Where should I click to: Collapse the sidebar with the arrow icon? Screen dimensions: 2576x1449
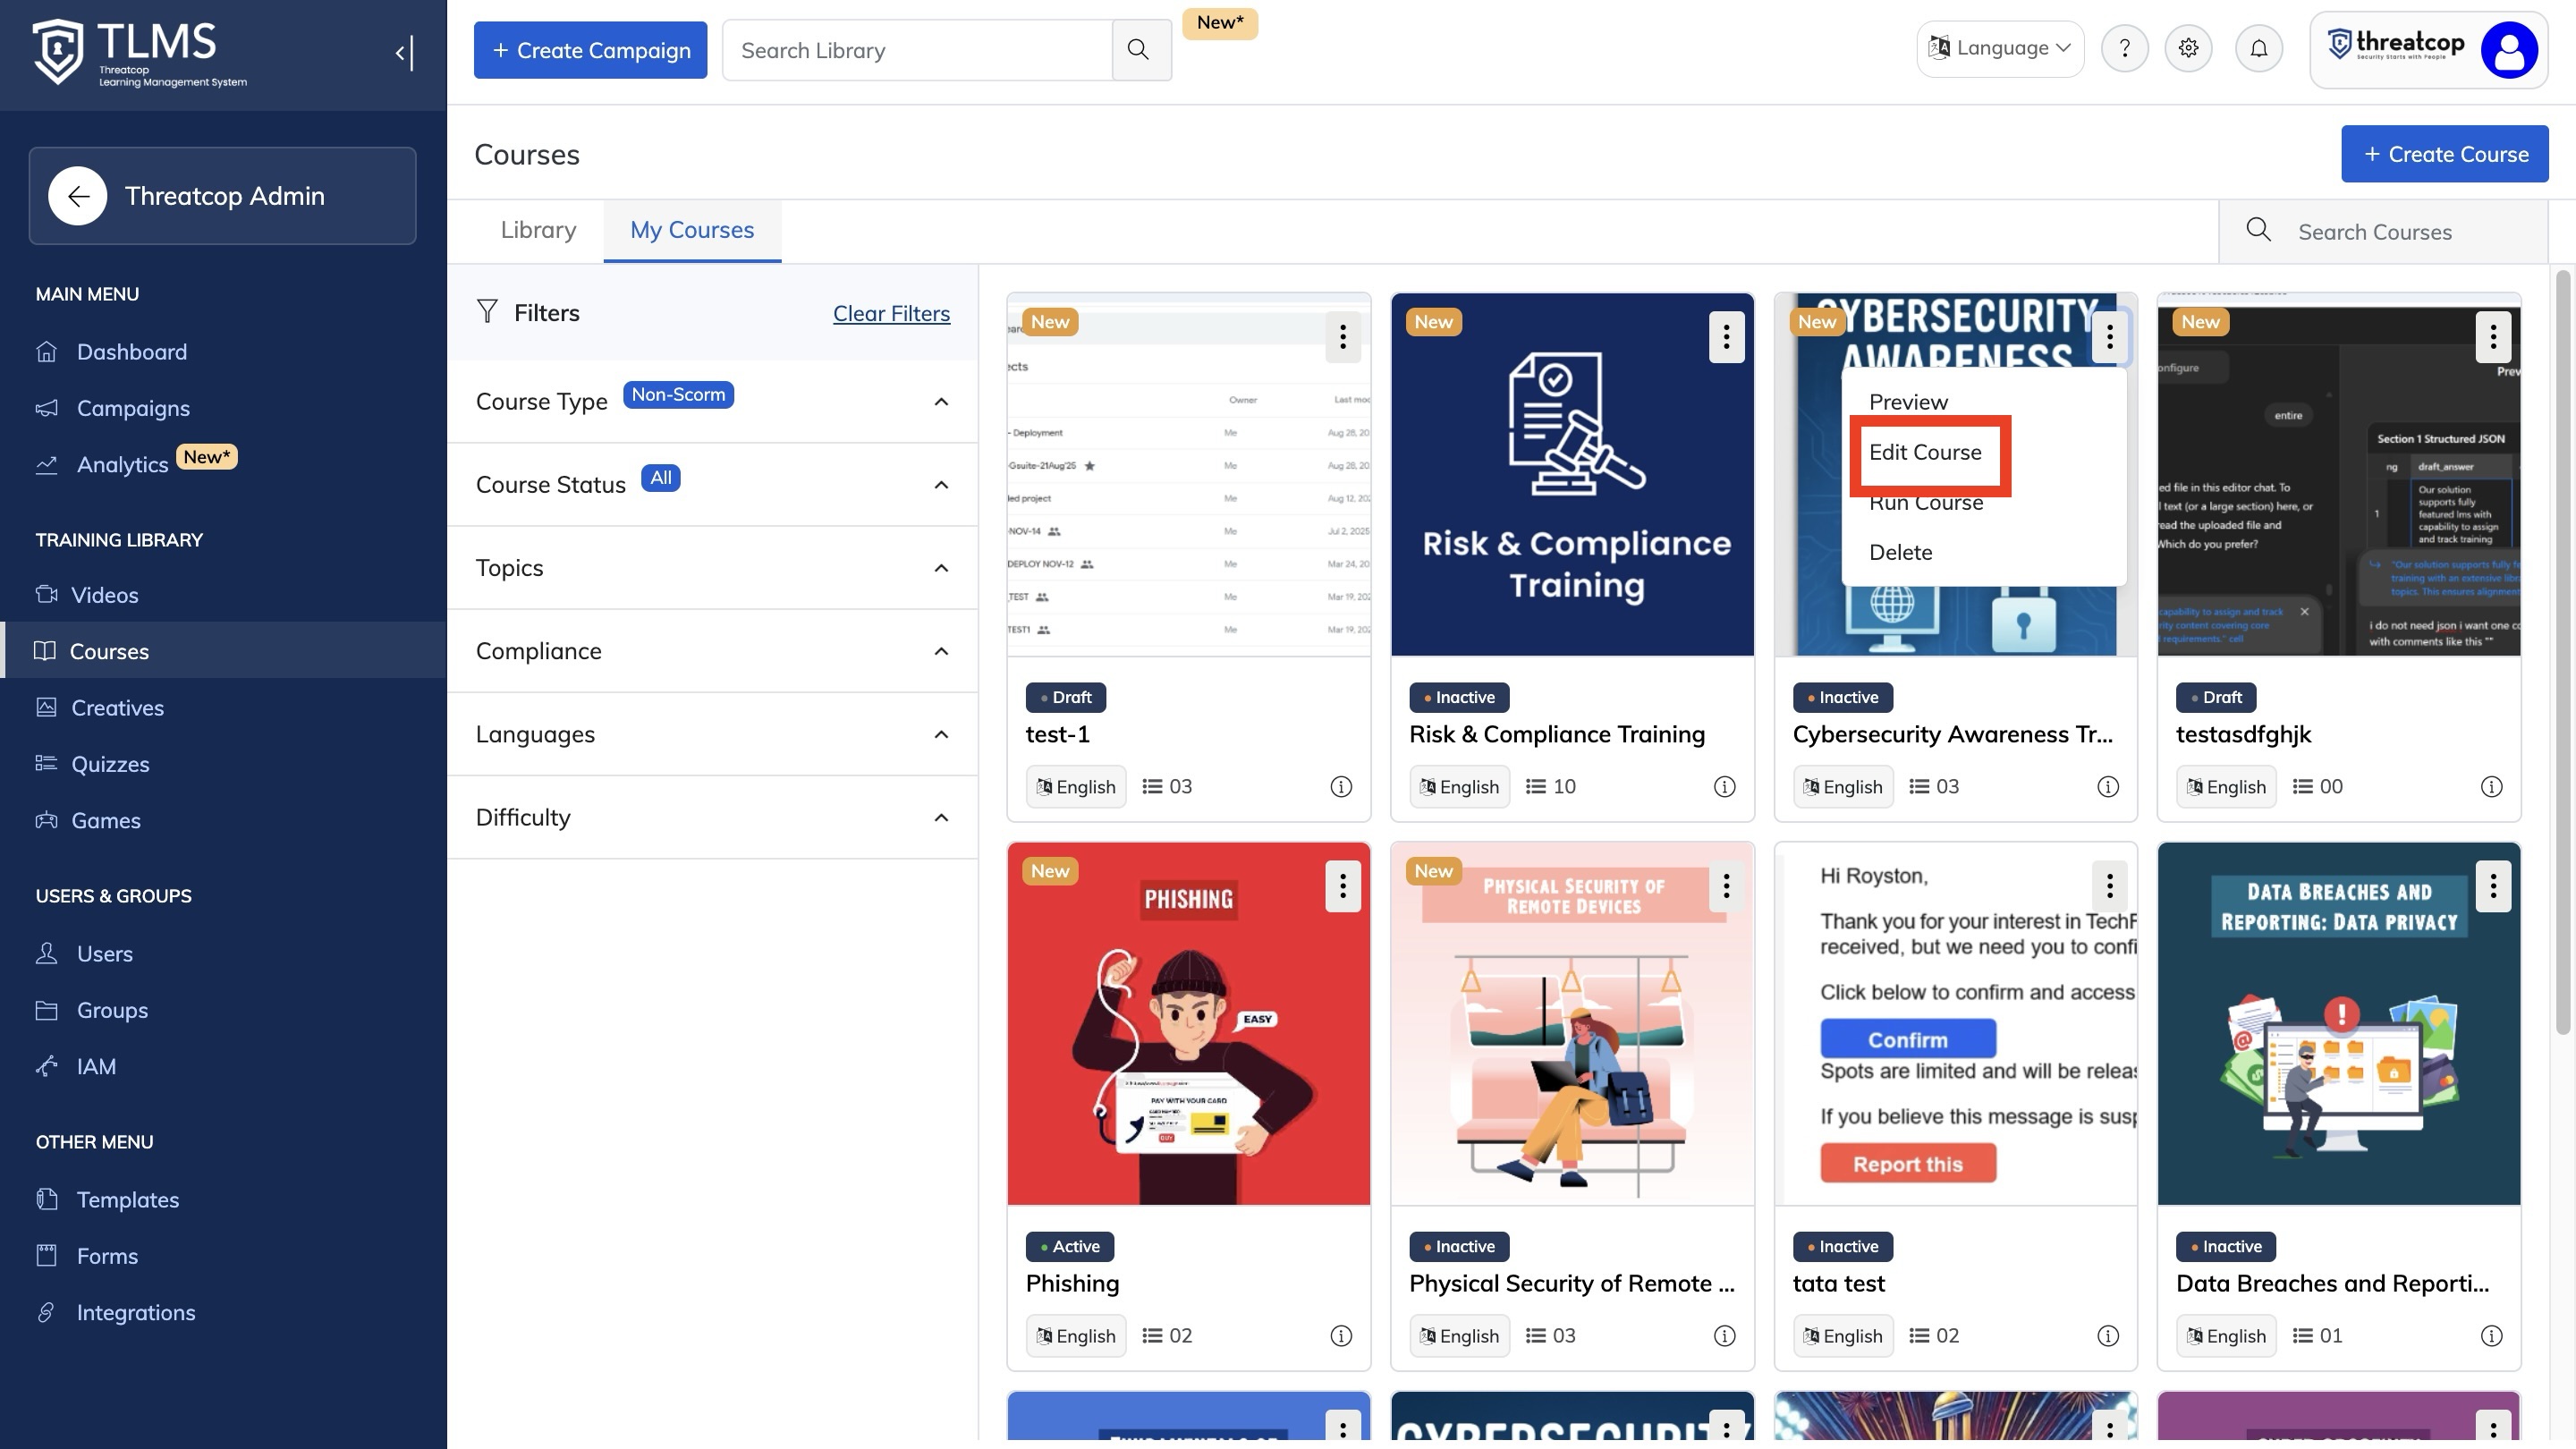pyautogui.click(x=404, y=52)
